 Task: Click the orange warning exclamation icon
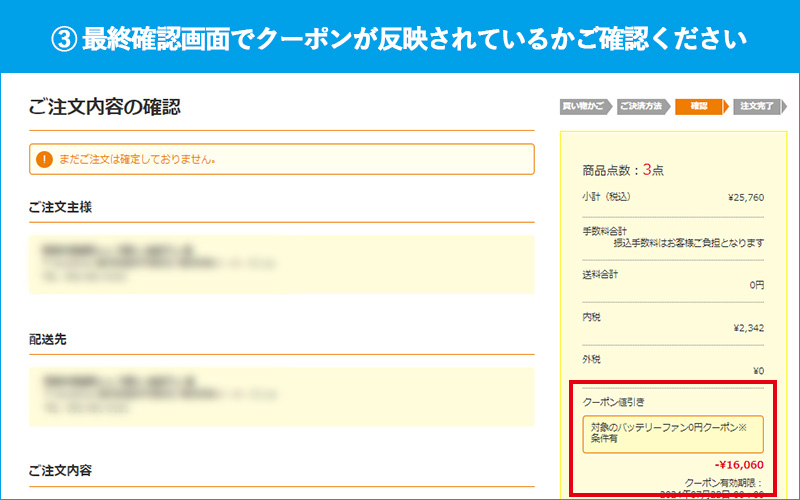[x=44, y=159]
